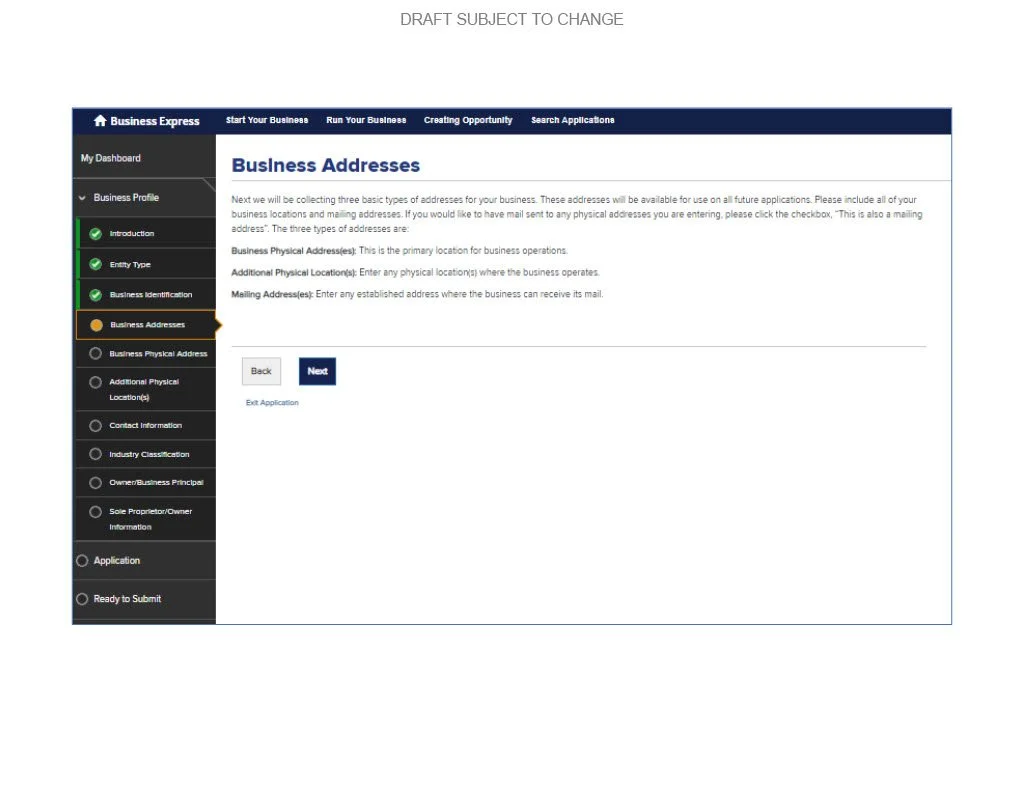Click the circle beside Owner/Business Principal
The height and width of the screenshot is (791, 1024).
[x=95, y=483]
